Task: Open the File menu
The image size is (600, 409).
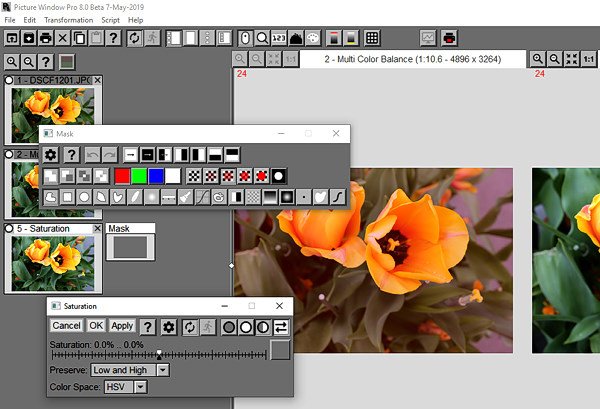Action: [x=10, y=20]
